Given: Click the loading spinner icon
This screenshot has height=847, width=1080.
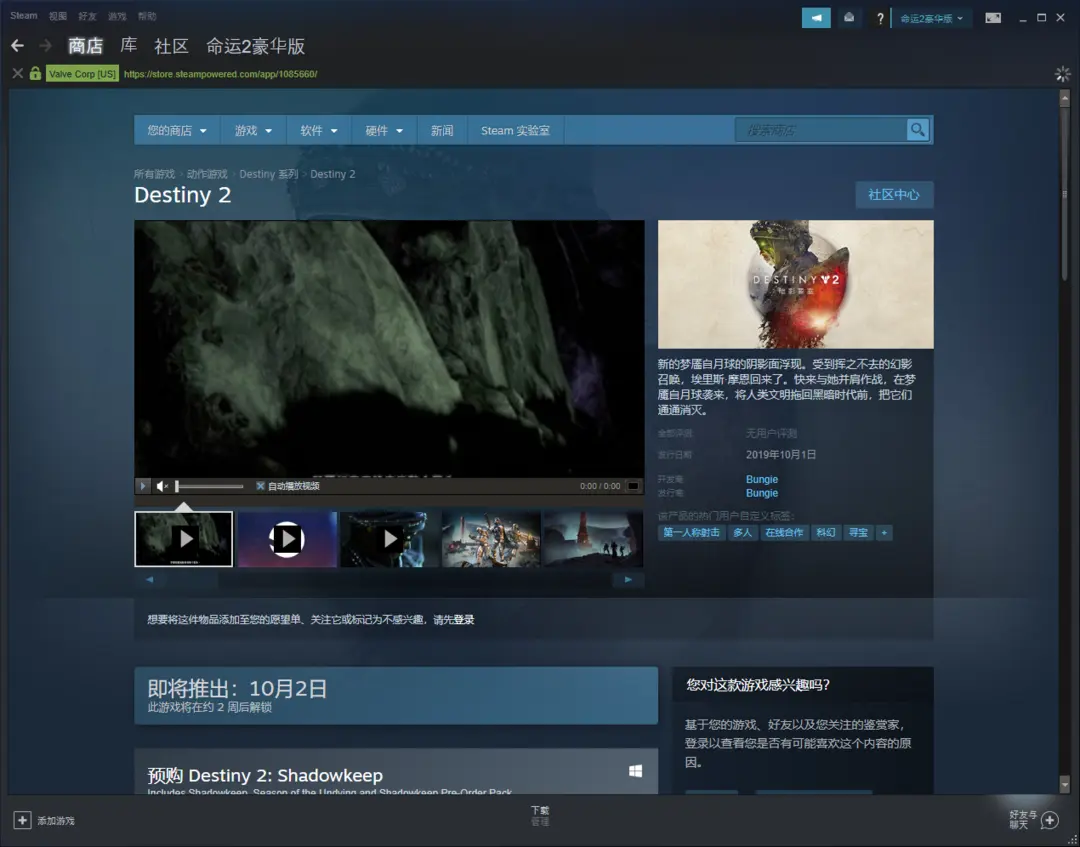Looking at the screenshot, I should (x=1063, y=74).
